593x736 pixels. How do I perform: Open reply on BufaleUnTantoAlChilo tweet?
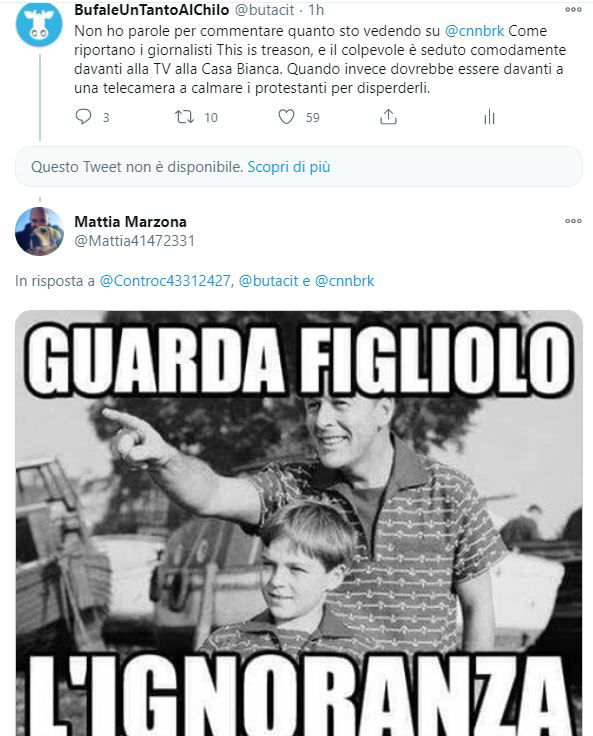pos(84,116)
